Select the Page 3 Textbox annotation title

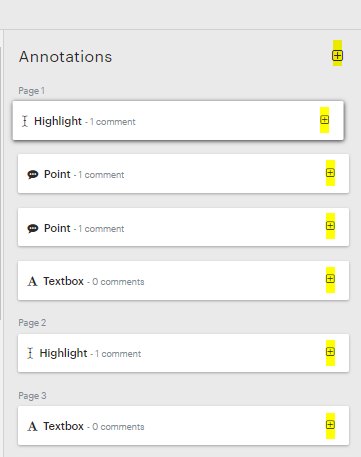point(63,426)
